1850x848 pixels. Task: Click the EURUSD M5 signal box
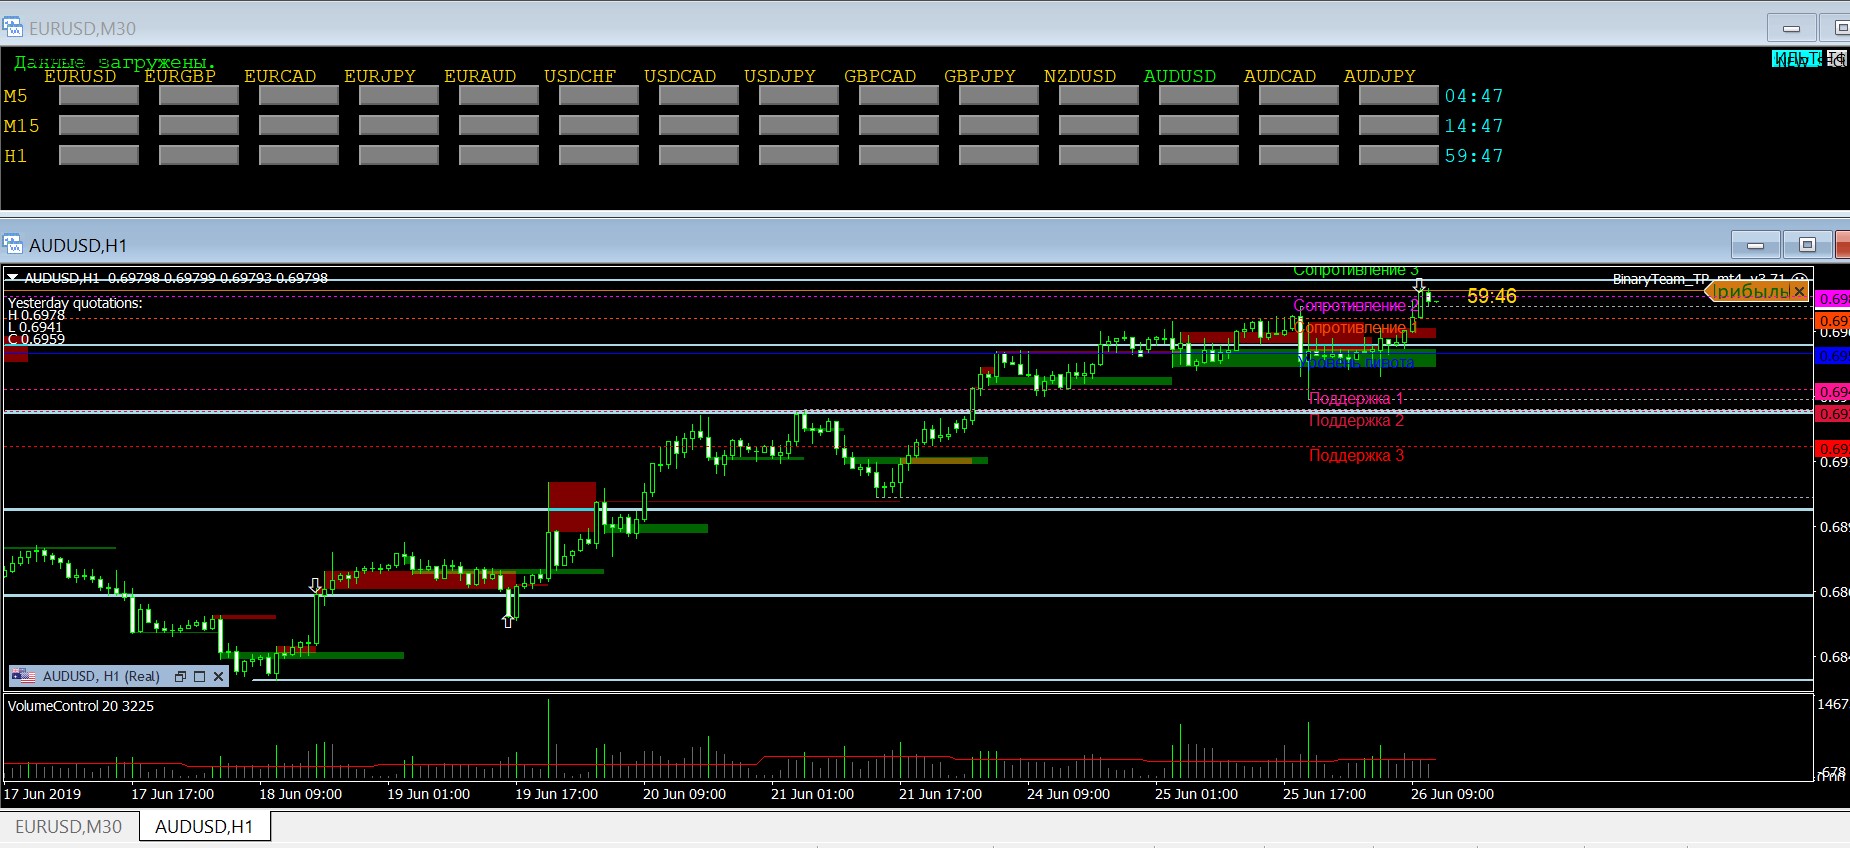(98, 96)
